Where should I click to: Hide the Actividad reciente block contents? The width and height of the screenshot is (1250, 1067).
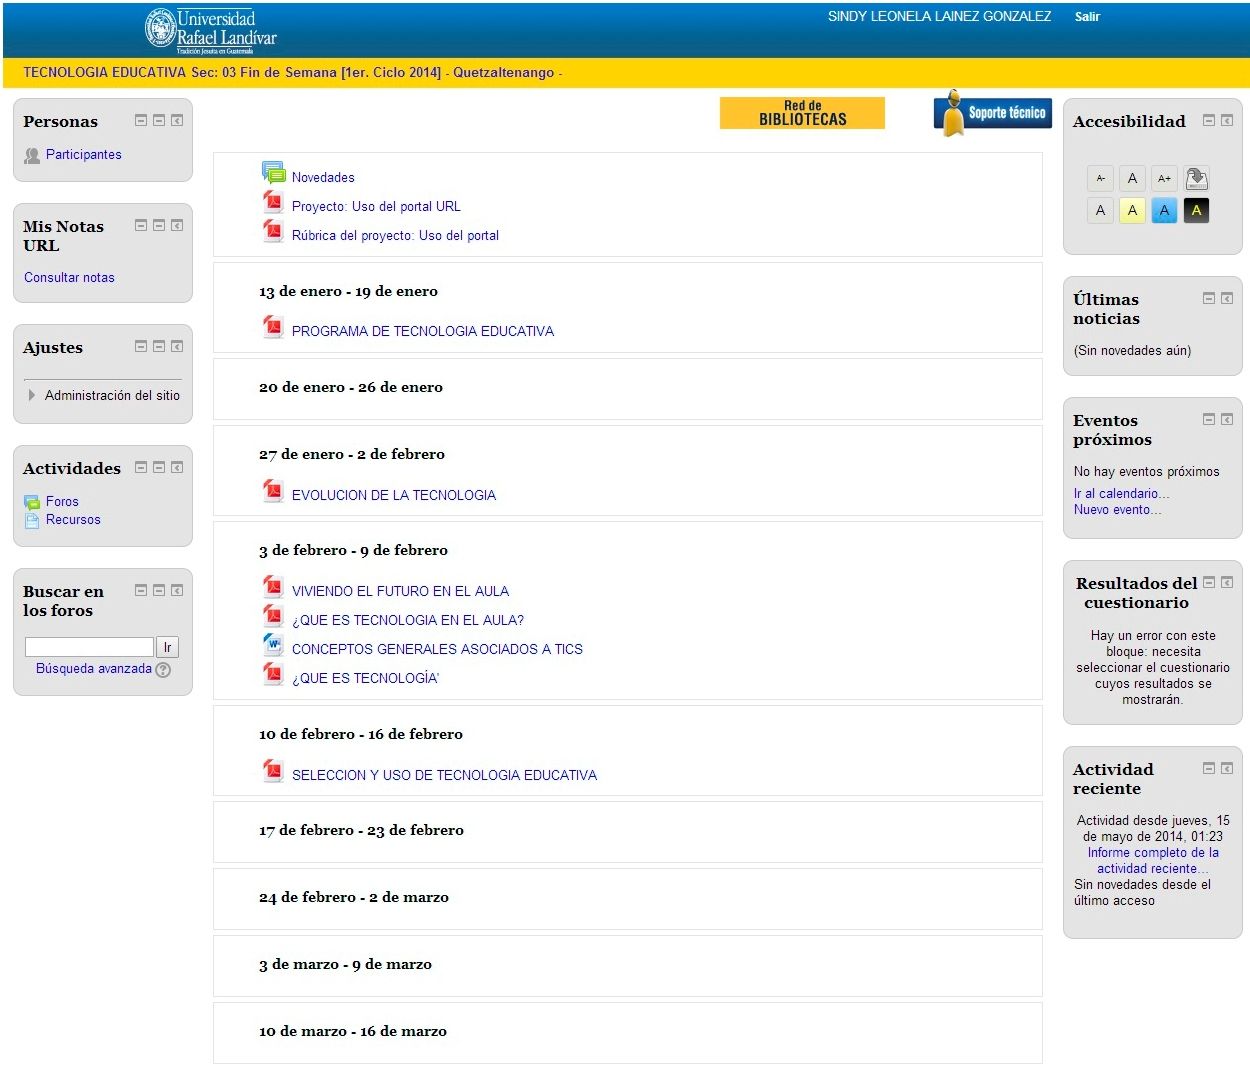1209,769
